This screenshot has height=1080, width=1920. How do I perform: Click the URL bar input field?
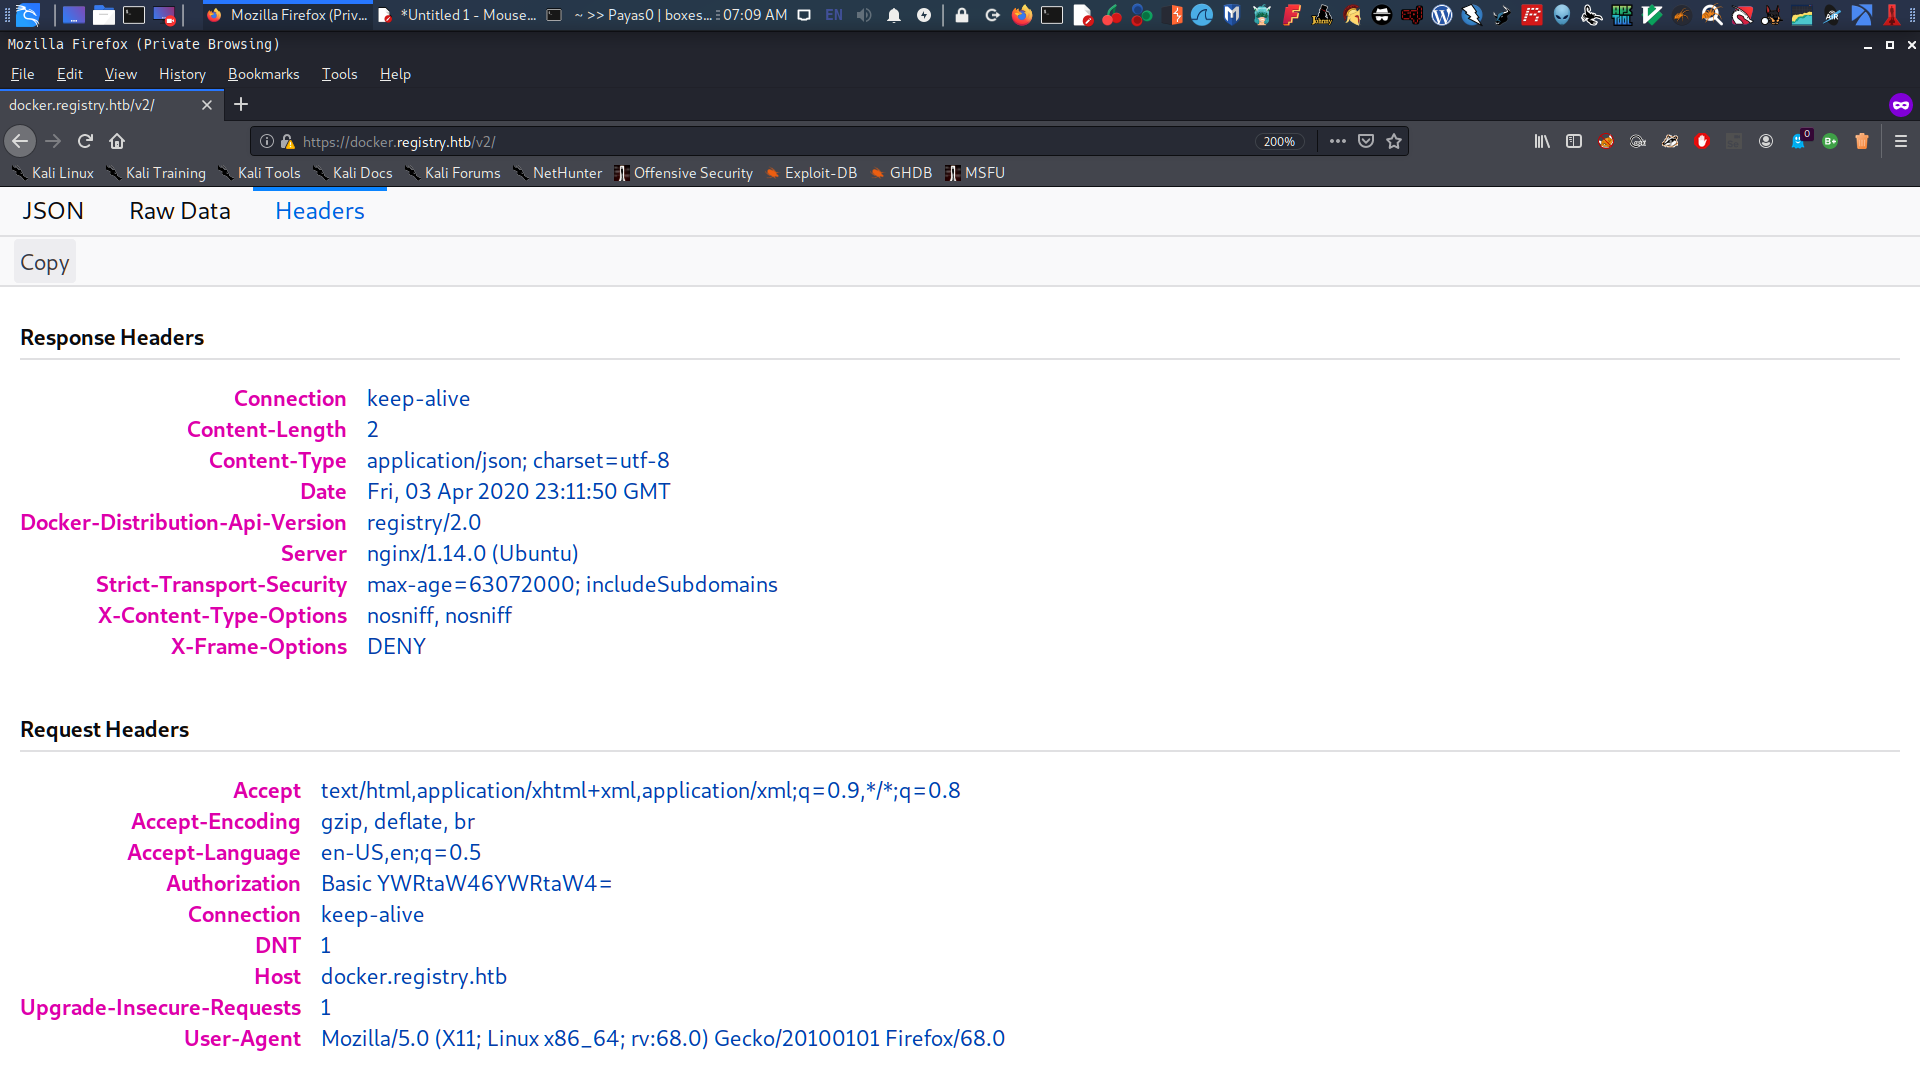click(x=766, y=141)
